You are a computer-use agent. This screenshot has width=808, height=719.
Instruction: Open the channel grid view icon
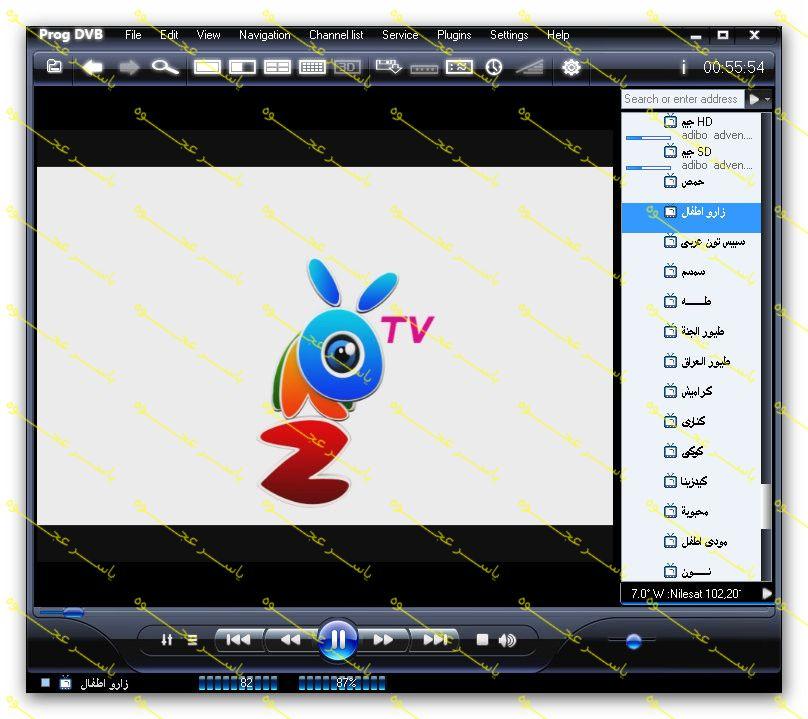coord(312,67)
